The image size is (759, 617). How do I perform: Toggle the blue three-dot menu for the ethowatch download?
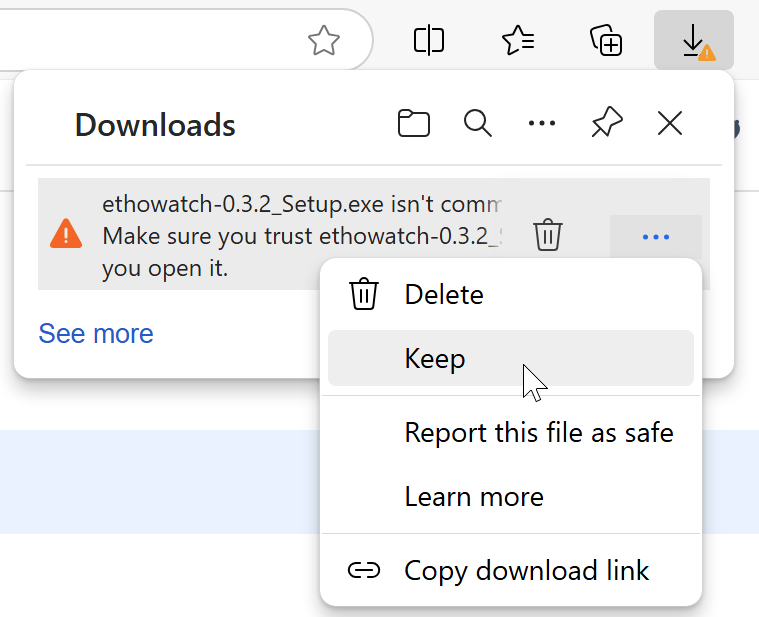[656, 237]
